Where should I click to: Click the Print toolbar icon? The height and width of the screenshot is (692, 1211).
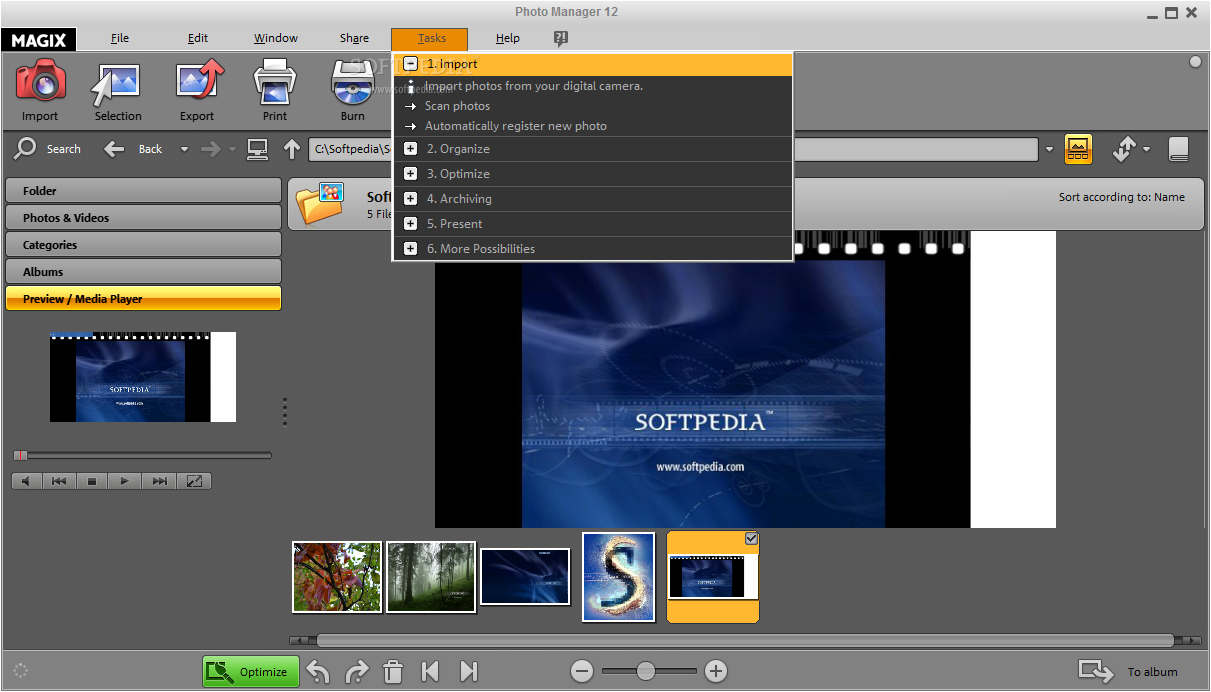(275, 82)
